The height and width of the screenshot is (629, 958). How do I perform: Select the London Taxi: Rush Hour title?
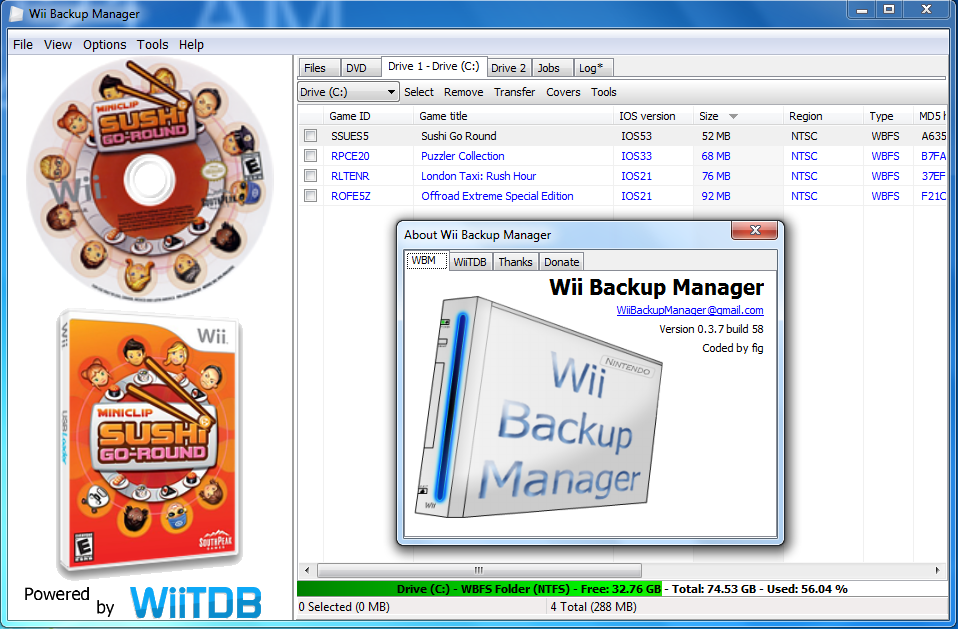click(478, 176)
